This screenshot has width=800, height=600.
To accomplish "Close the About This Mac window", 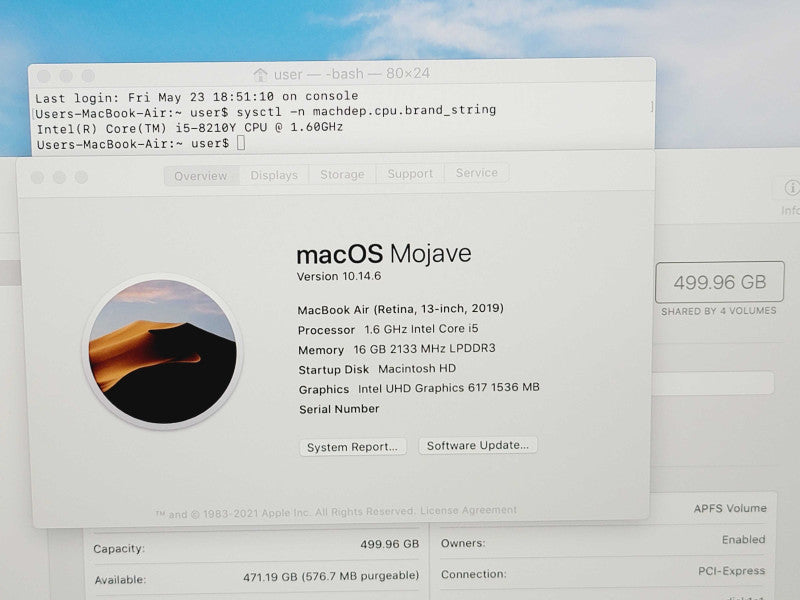I will click(37, 178).
